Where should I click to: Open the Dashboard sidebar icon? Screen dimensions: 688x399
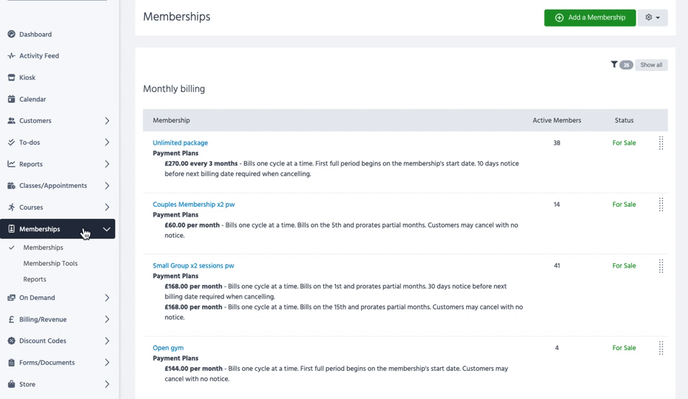[x=11, y=34]
